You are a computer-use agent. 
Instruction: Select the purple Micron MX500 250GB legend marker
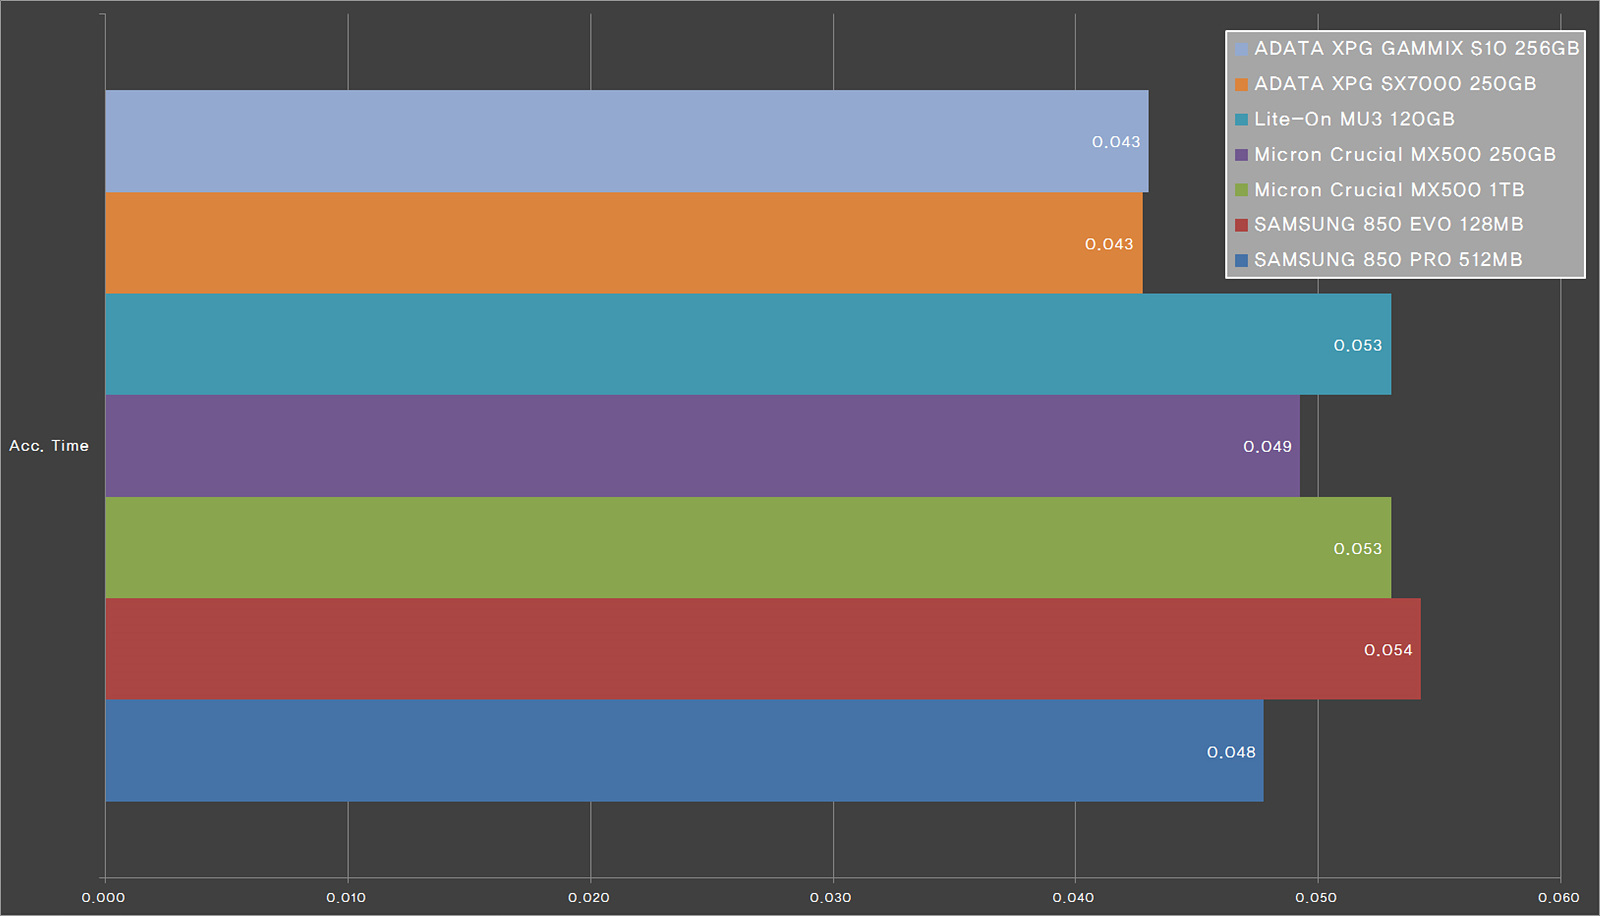(1240, 154)
